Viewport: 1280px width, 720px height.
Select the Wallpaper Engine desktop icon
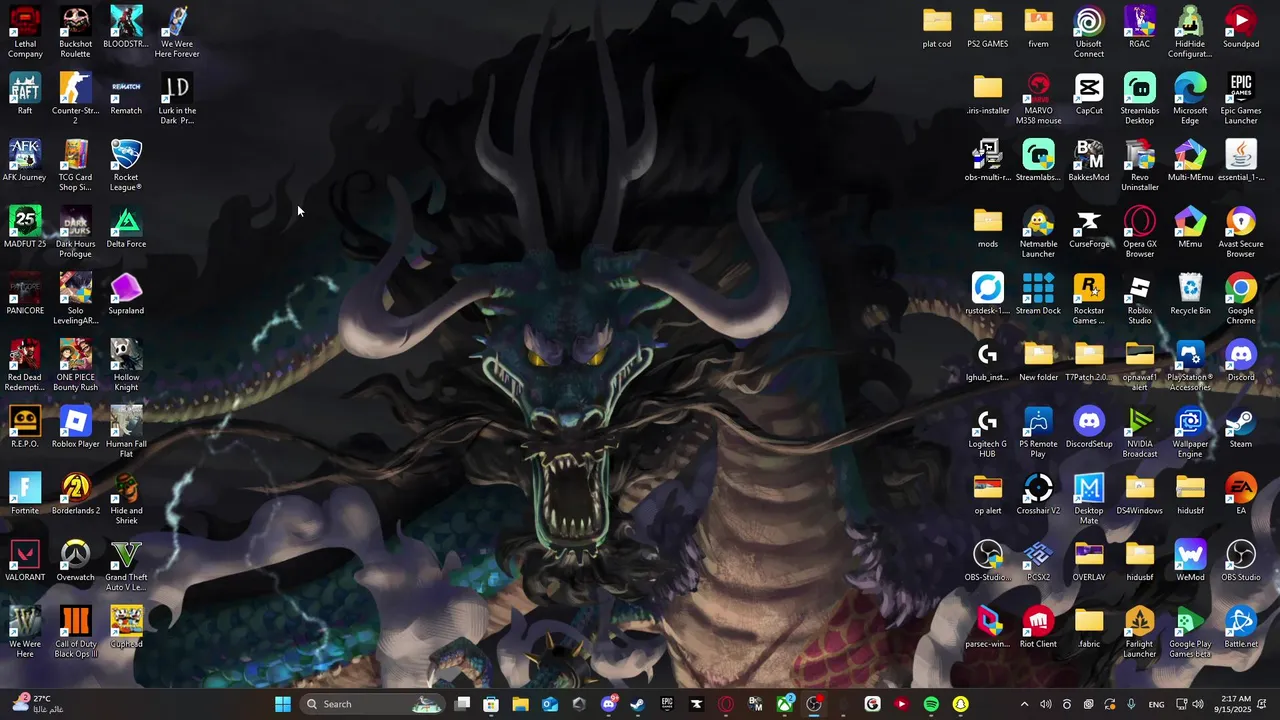[1190, 433]
